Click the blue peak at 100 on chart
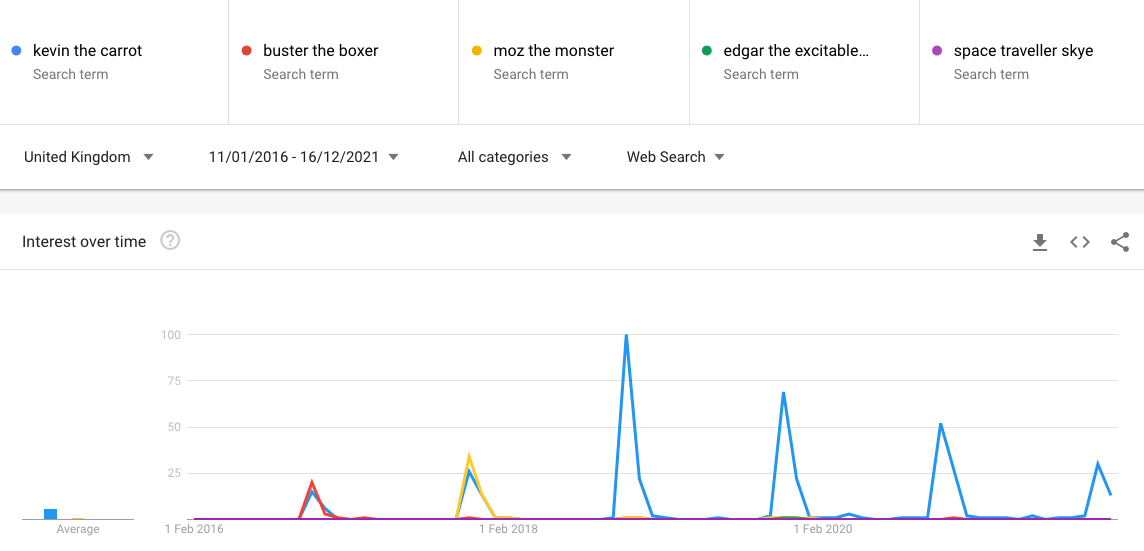Viewport: 1144px width, 551px height. (x=626, y=336)
